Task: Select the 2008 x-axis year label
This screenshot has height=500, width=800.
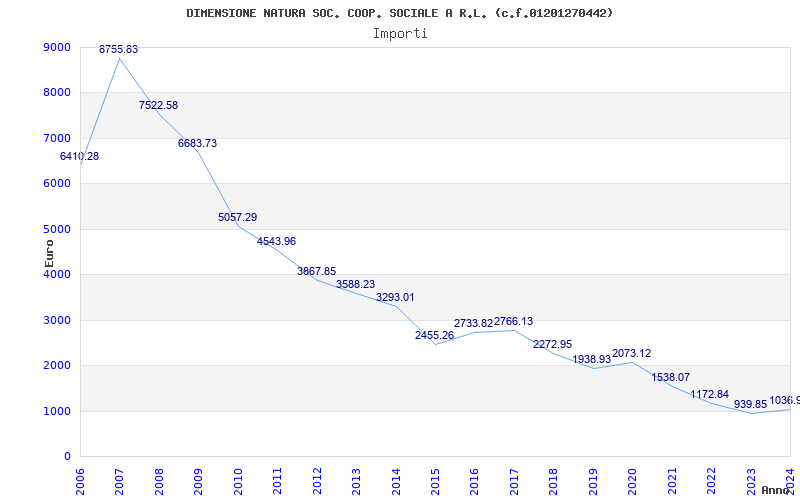Action: click(x=159, y=481)
